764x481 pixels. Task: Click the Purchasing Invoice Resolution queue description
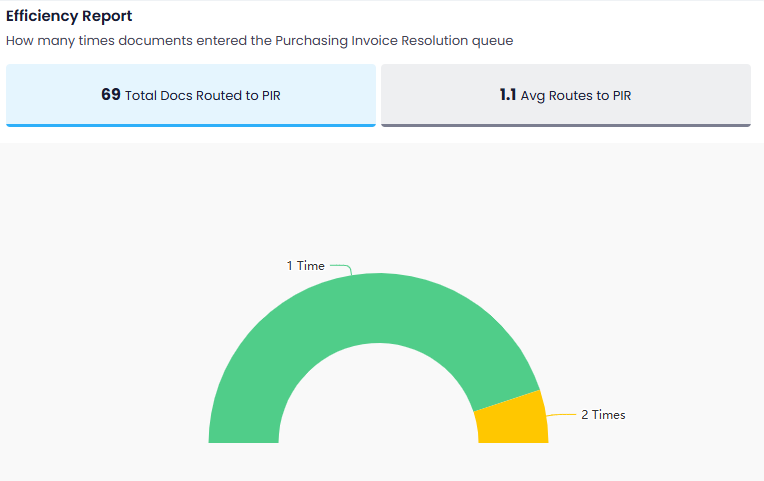tap(259, 41)
